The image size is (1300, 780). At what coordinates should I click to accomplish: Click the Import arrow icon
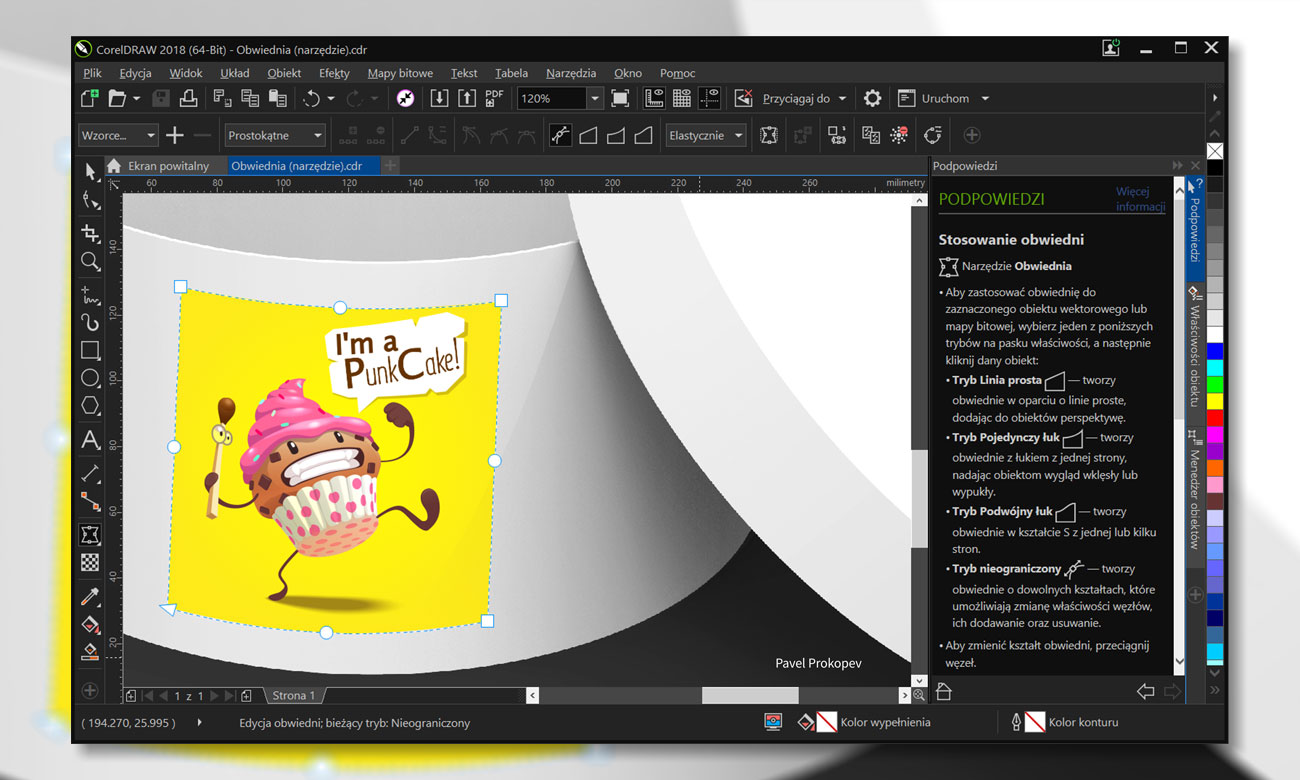coord(439,98)
